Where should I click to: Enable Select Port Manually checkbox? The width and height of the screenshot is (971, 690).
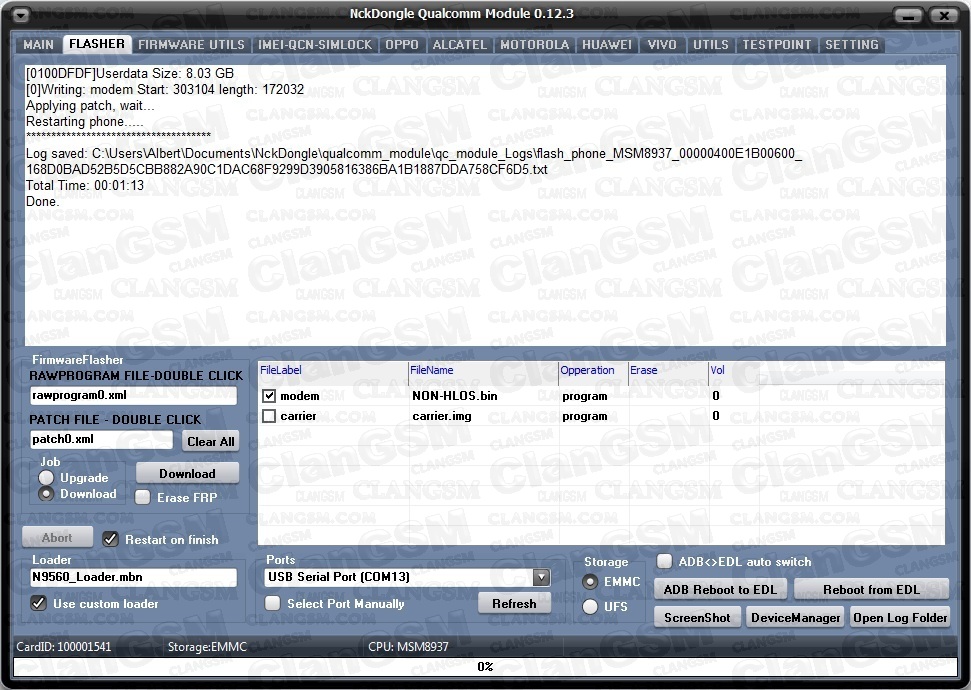272,603
